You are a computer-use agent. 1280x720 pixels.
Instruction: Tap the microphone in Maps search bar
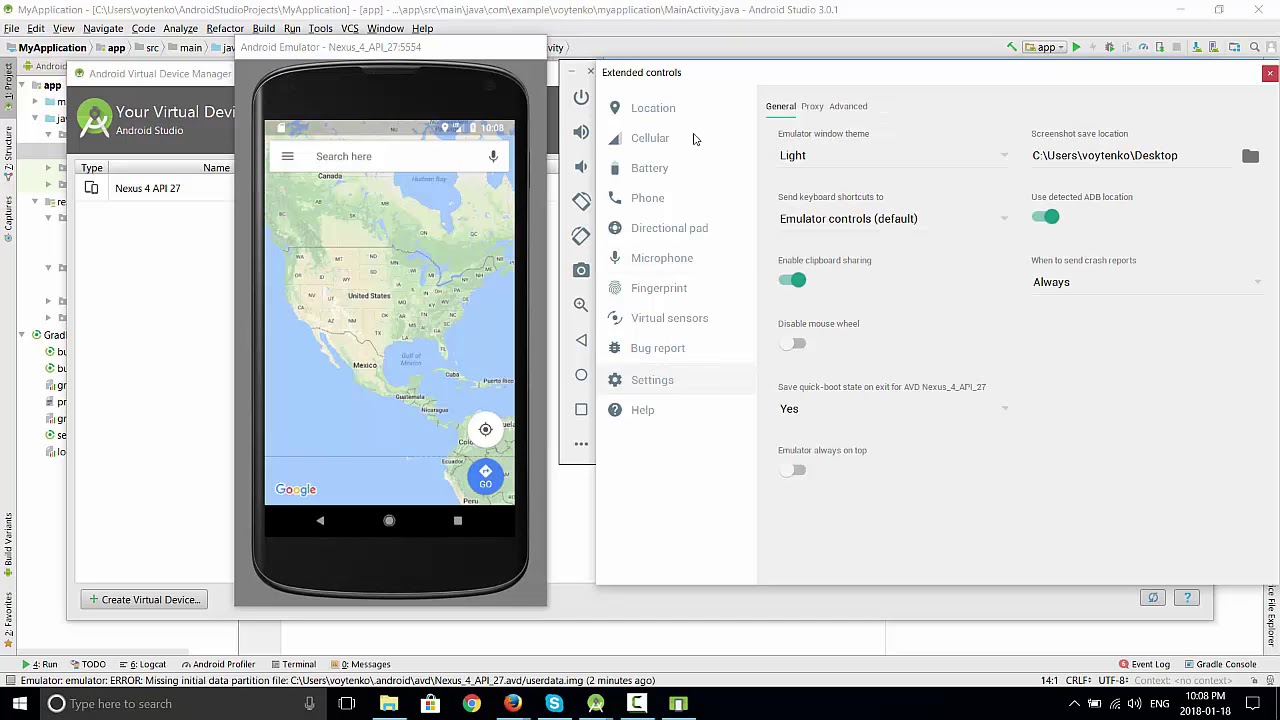[x=493, y=156]
